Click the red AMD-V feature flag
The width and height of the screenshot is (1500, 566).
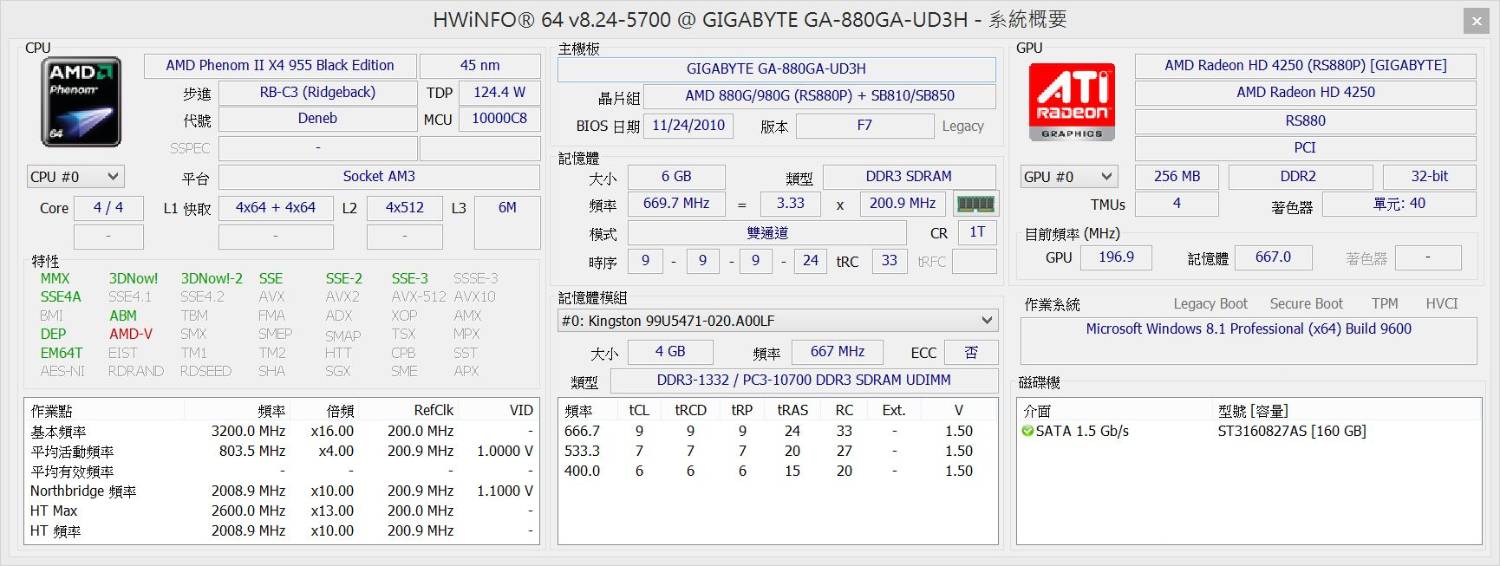coord(131,334)
